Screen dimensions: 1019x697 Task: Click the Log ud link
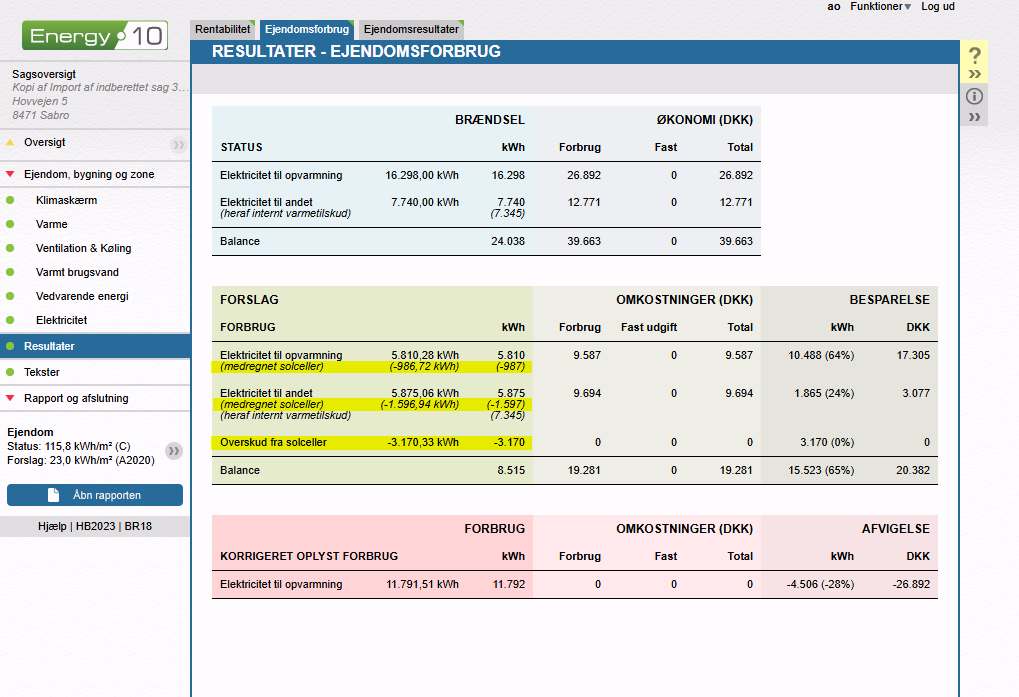937,7
